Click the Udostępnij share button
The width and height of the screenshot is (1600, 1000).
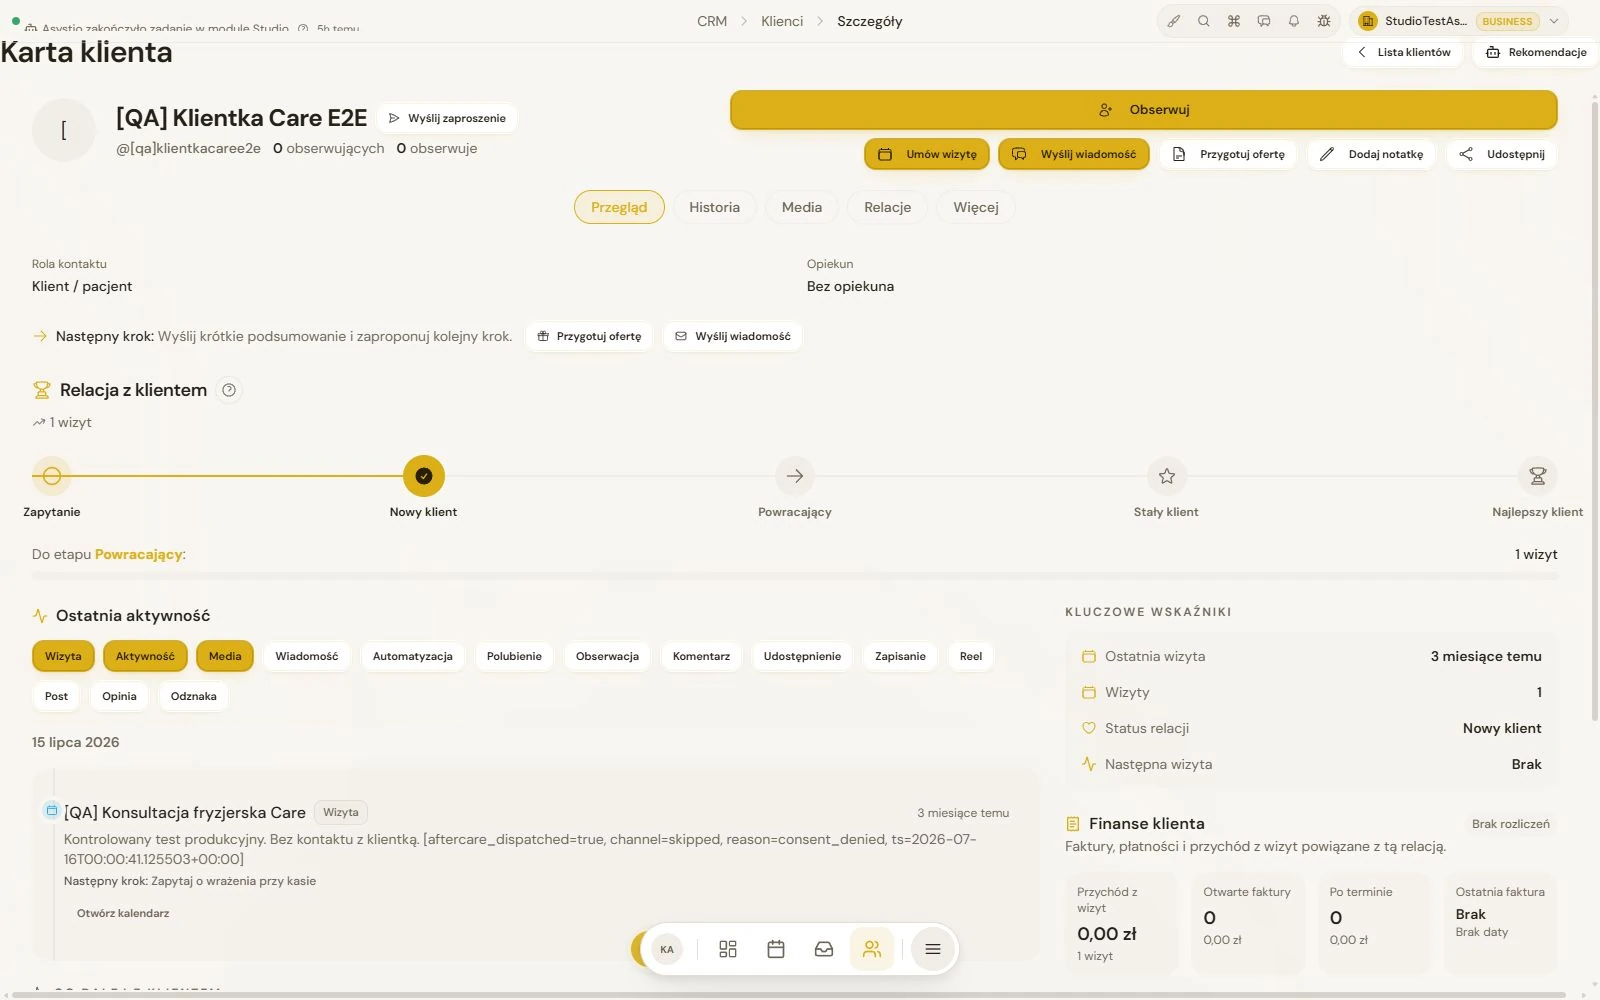pyautogui.click(x=1502, y=154)
